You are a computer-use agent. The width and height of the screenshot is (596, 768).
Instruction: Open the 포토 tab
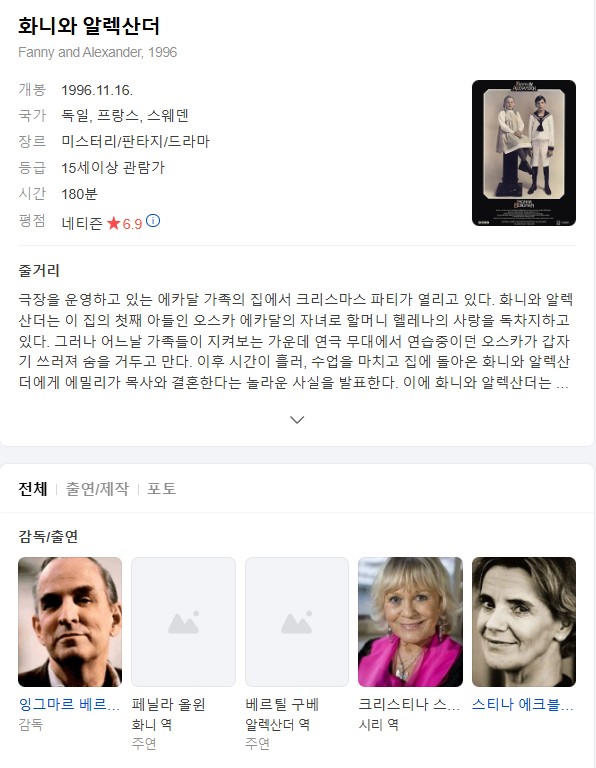(162, 489)
